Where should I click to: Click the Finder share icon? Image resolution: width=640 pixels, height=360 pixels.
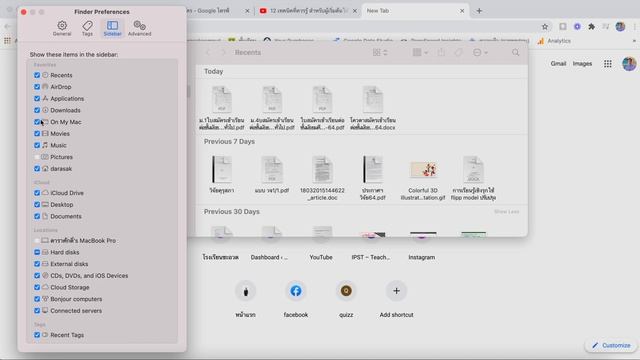coord(441,52)
